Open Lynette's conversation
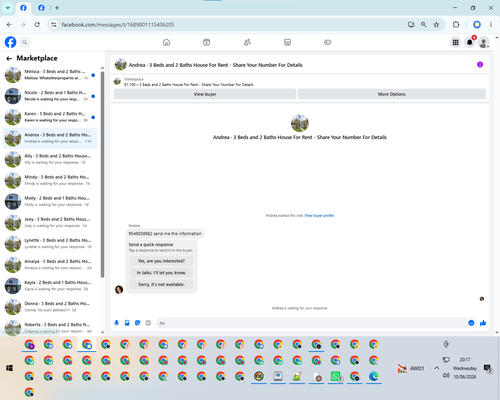The image size is (500, 400). click(x=50, y=243)
